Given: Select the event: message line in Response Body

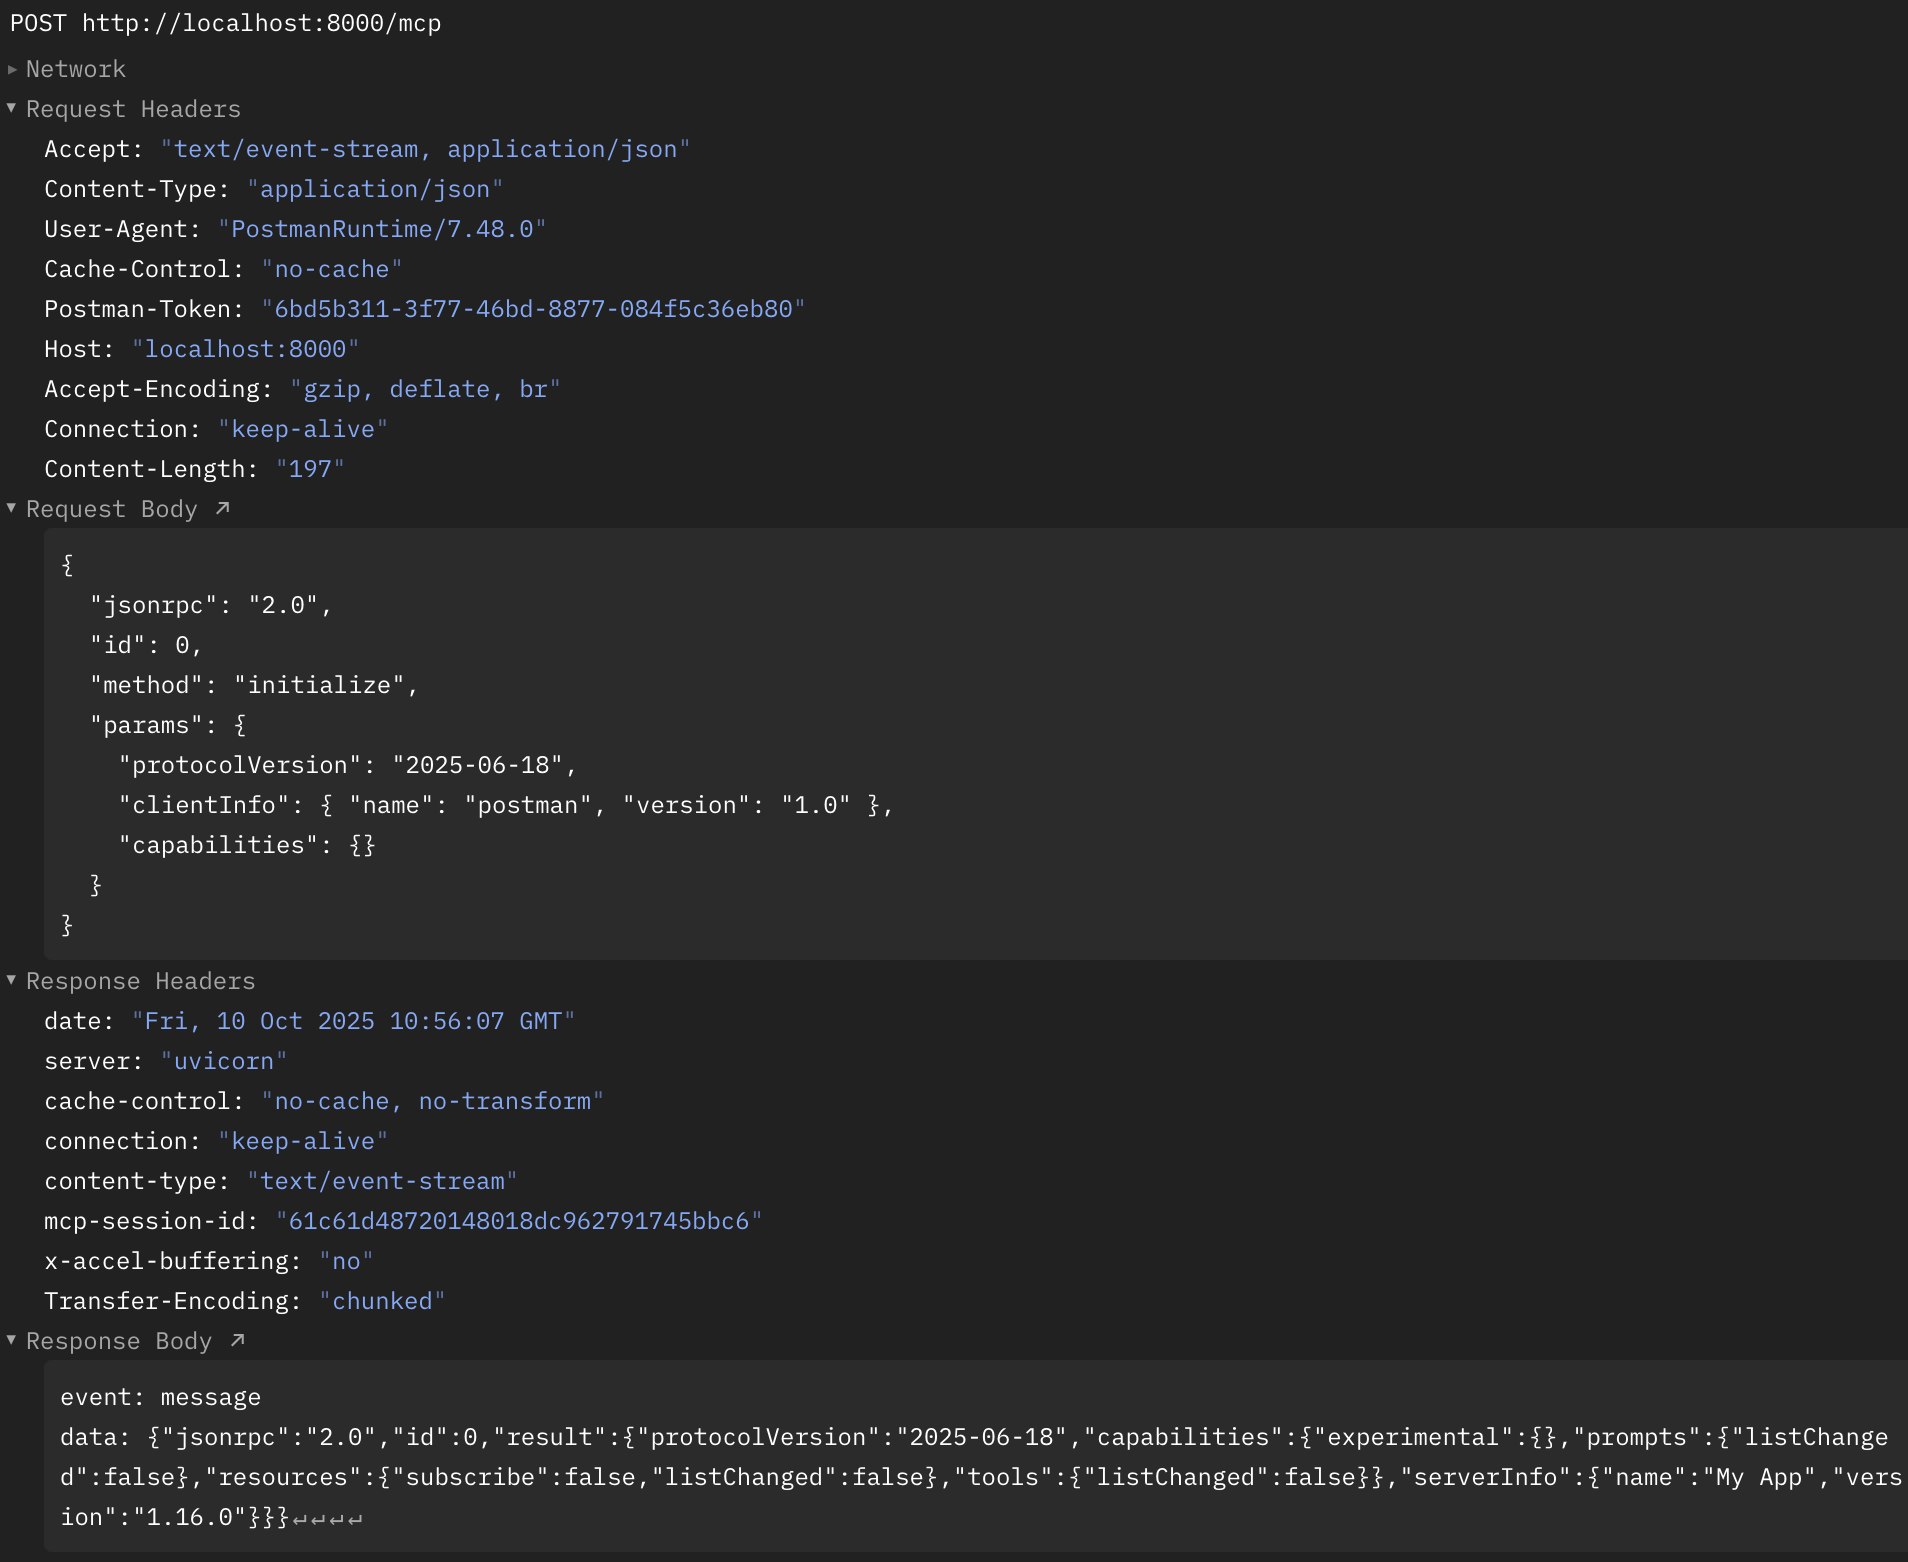Looking at the screenshot, I should coord(160,1396).
